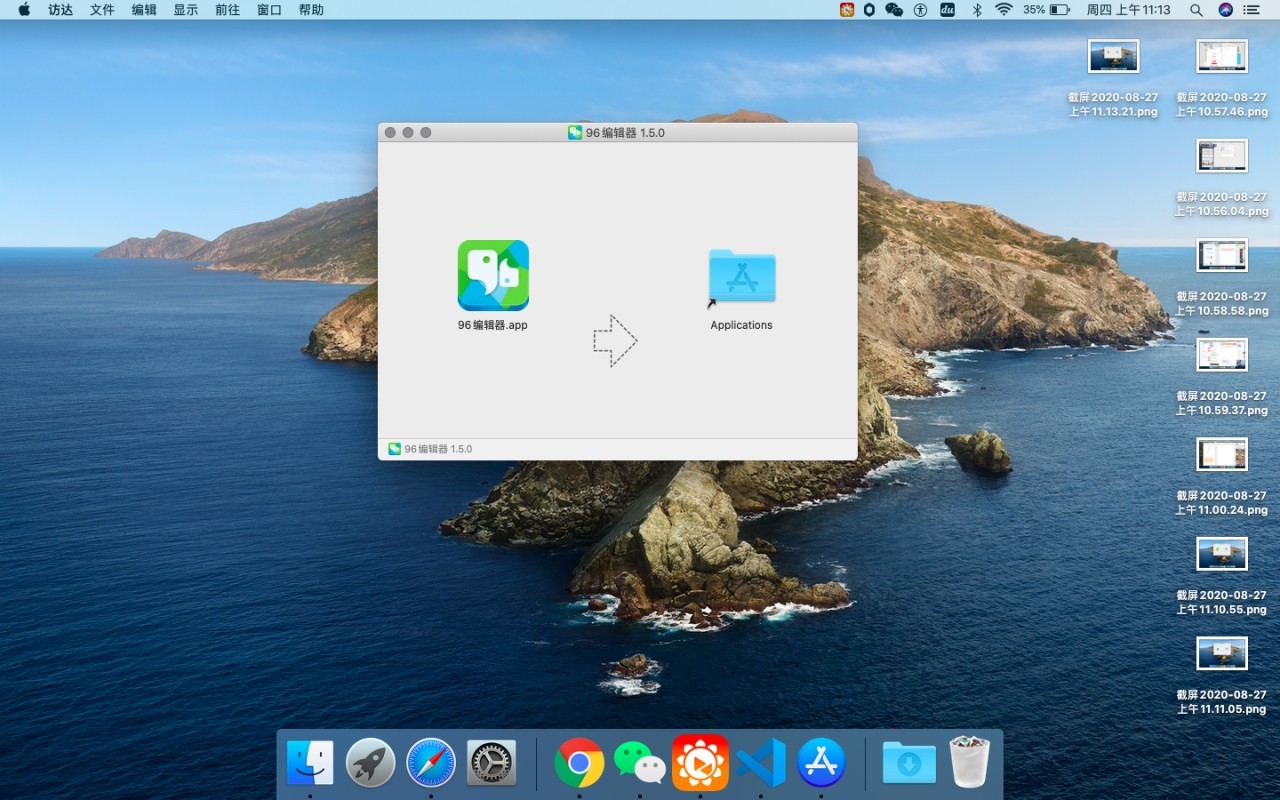The width and height of the screenshot is (1280, 800).
Task: Open the 窗口 menu
Action: pyautogui.click(x=269, y=10)
